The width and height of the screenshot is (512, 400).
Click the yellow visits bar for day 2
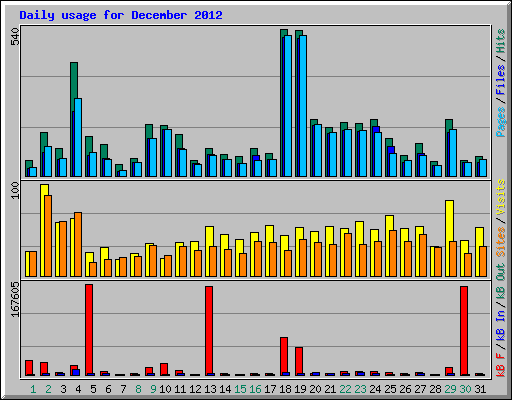[x=45, y=190]
